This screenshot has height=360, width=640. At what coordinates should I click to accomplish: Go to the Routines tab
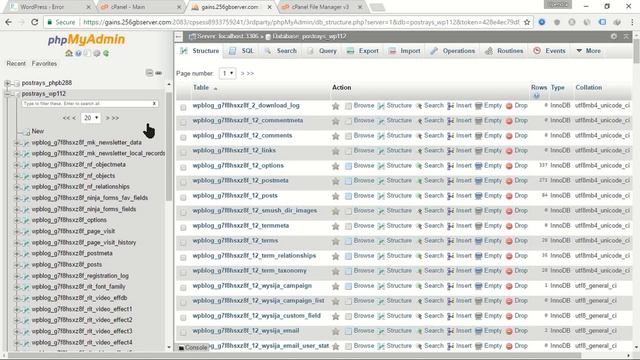coord(504,51)
